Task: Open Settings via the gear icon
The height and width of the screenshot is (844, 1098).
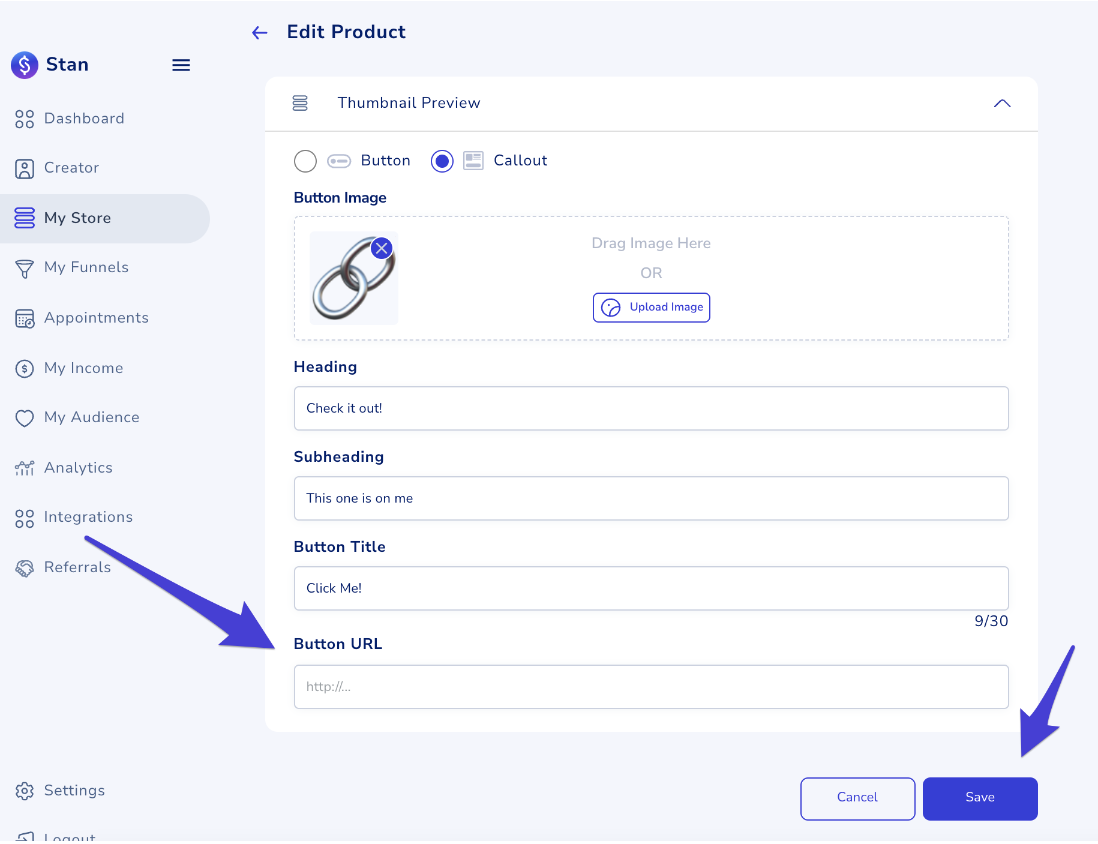Action: click(x=23, y=790)
